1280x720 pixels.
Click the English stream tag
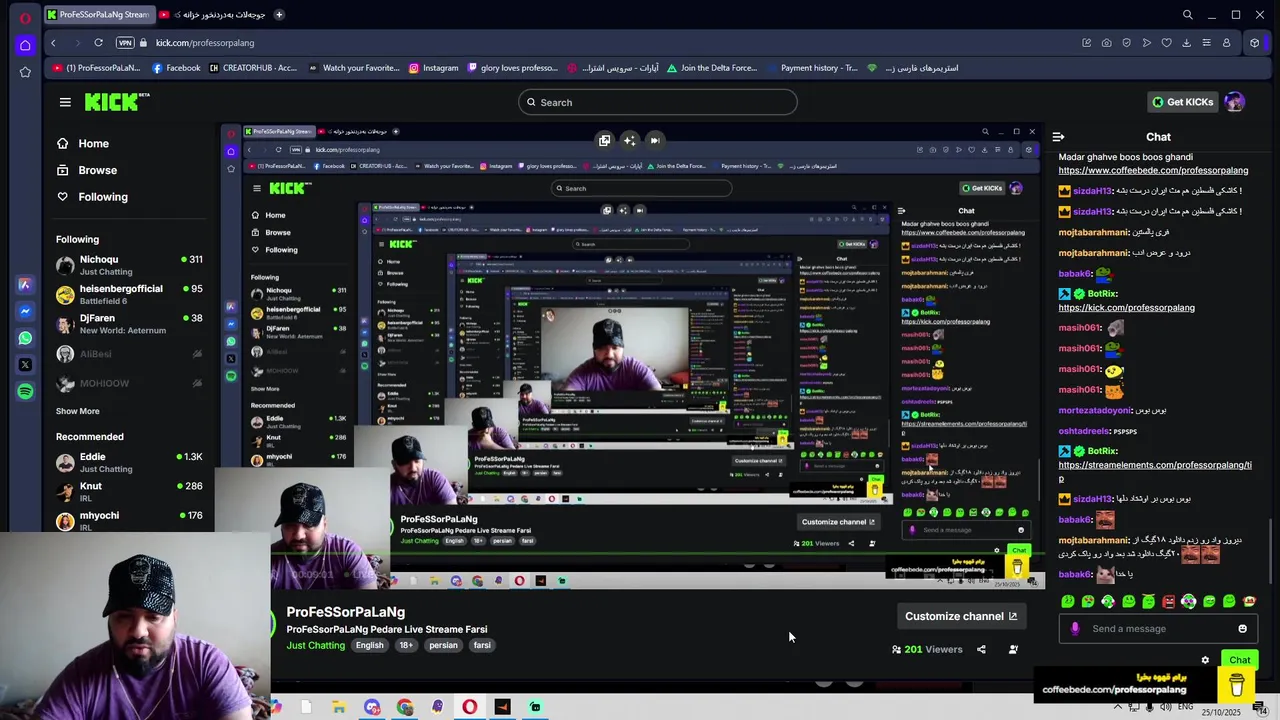coord(370,646)
